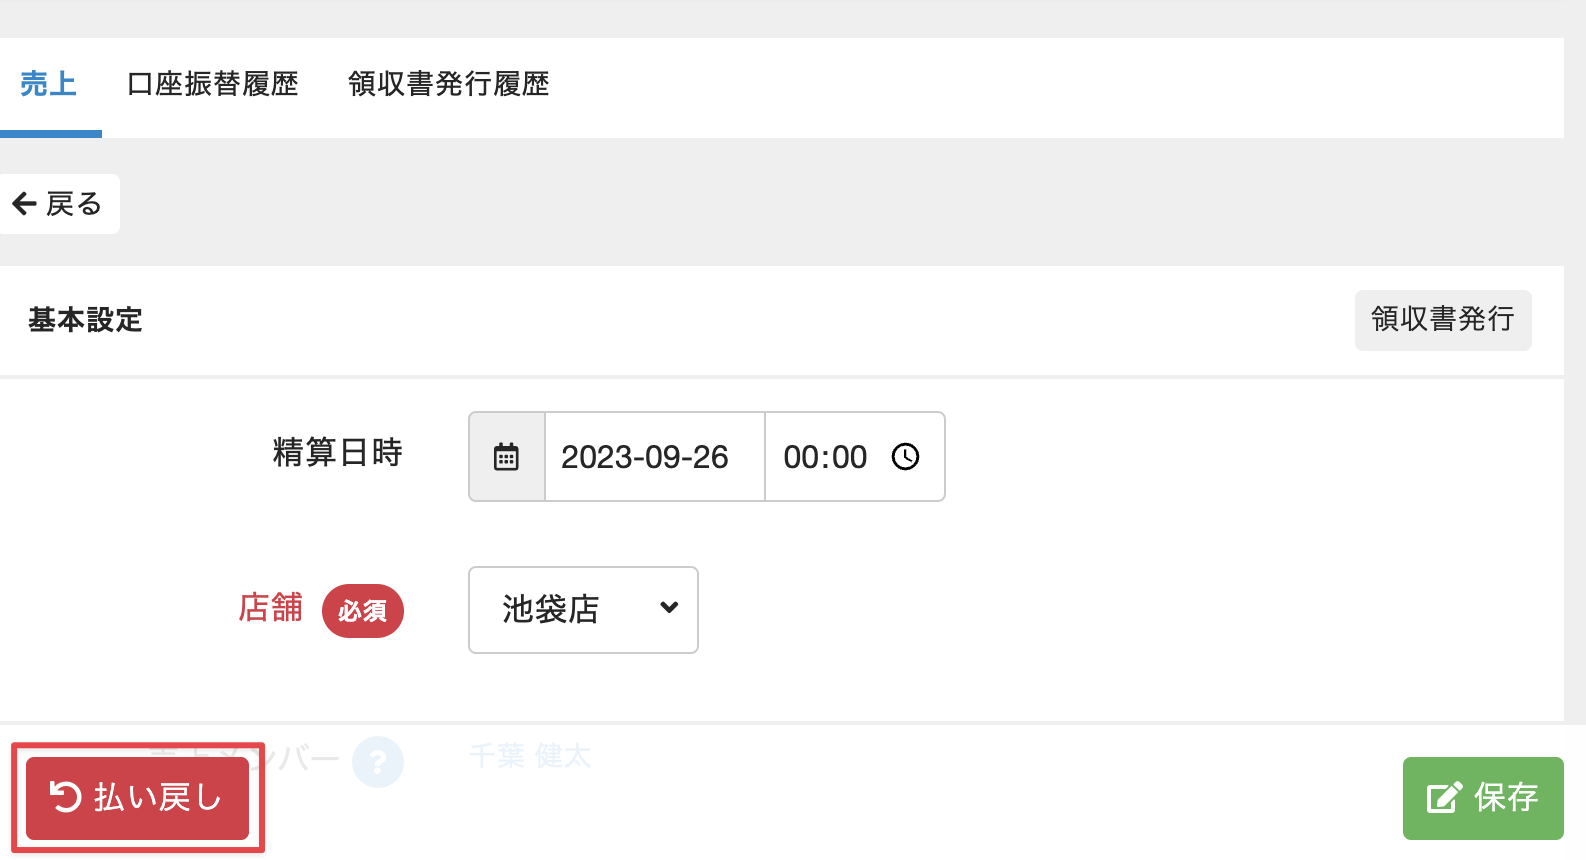Click the calendar icon beside the date
1586x860 pixels.
(506, 457)
